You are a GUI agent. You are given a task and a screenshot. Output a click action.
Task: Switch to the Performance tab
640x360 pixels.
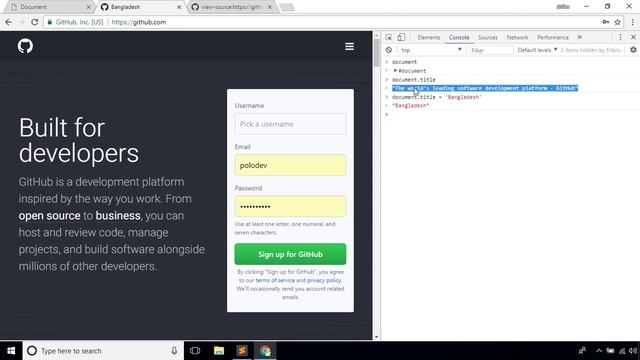point(553,37)
